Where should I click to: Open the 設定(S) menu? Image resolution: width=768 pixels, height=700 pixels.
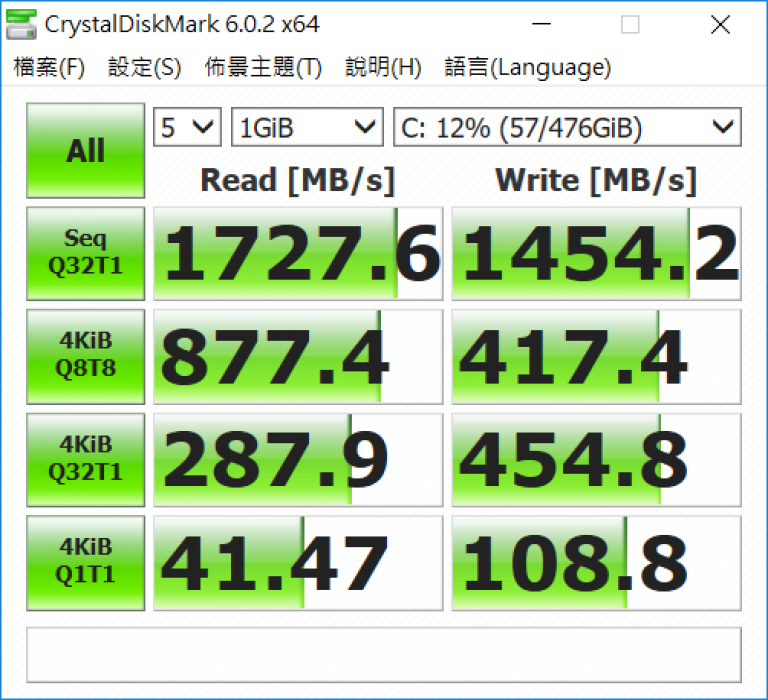tap(144, 68)
